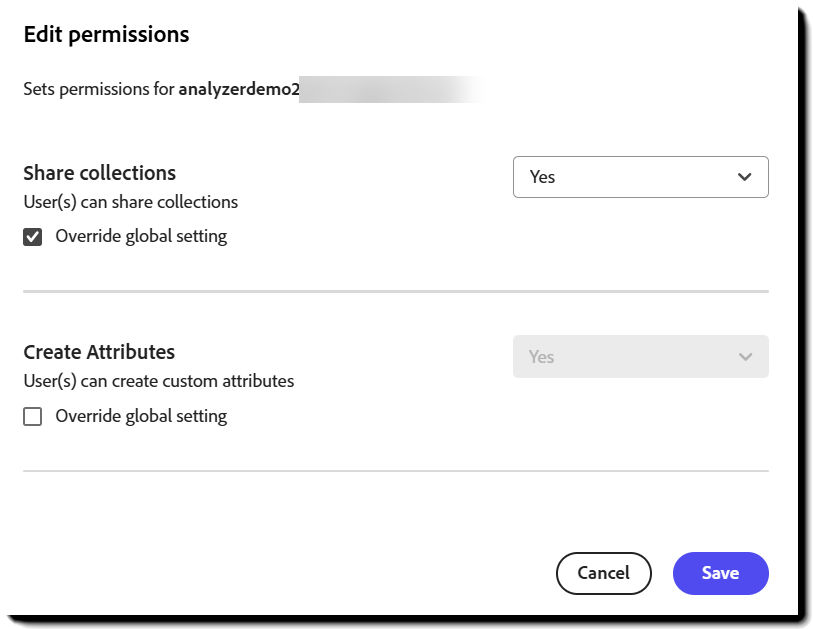Image resolution: width=813 pixels, height=629 pixels.
Task: Cancel editing permissions
Action: (x=603, y=573)
